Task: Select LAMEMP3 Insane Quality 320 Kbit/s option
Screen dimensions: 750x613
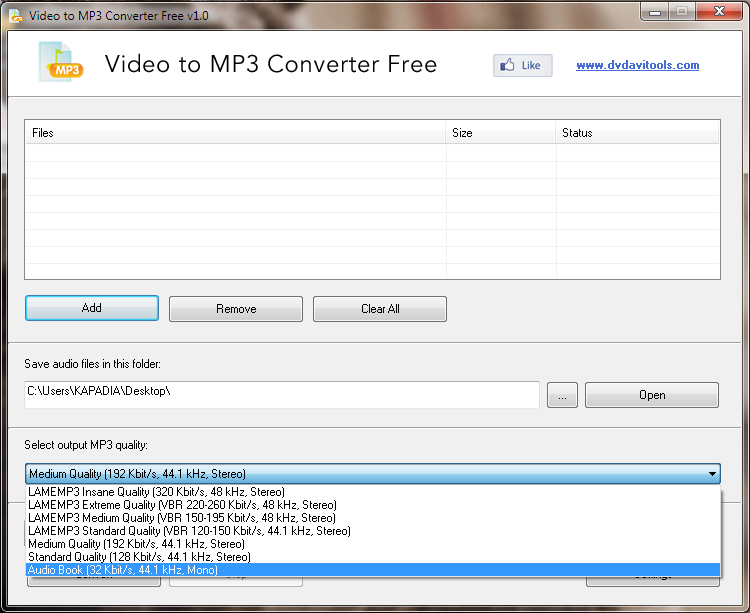Action: coord(373,492)
